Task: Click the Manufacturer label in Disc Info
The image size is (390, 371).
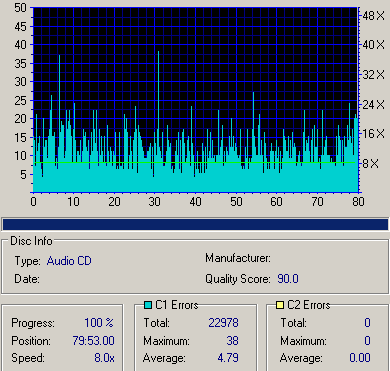Action: coord(238,258)
